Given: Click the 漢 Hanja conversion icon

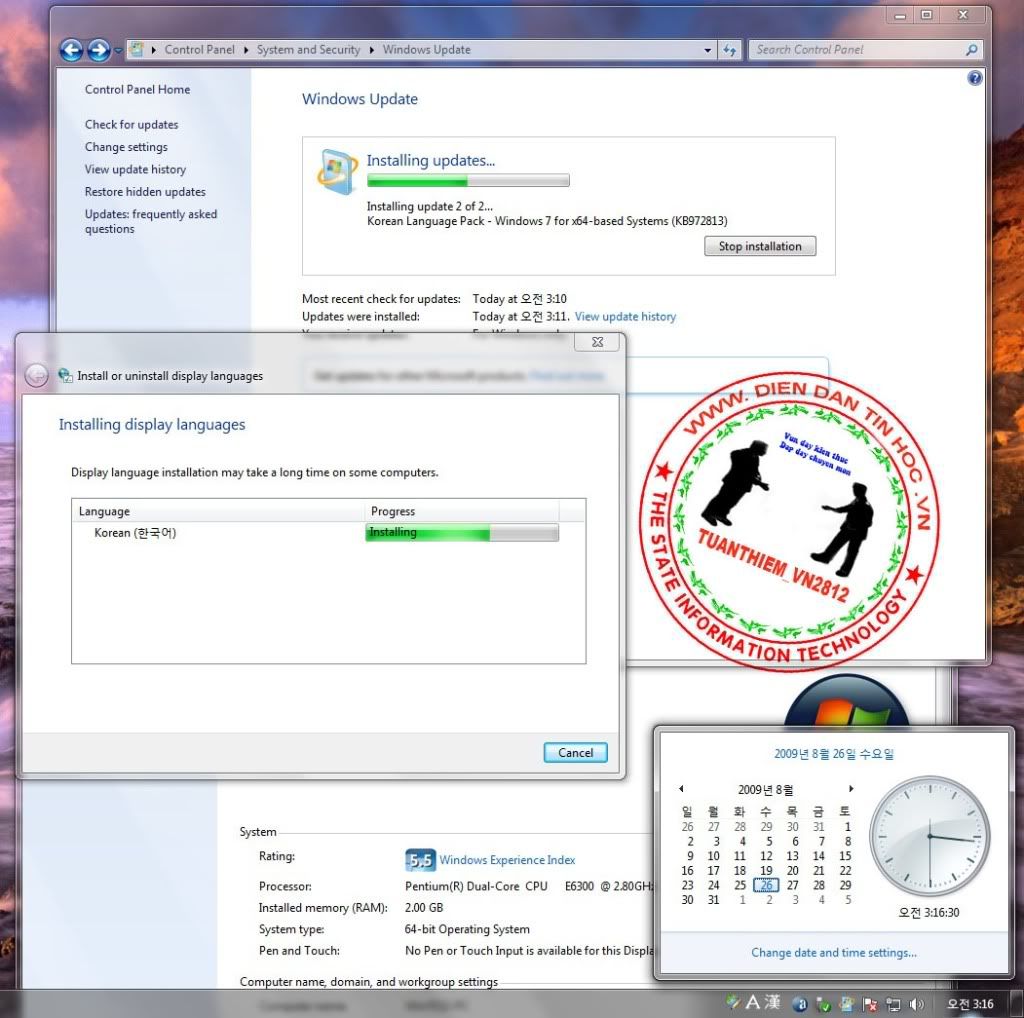Looking at the screenshot, I should pos(772,1002).
